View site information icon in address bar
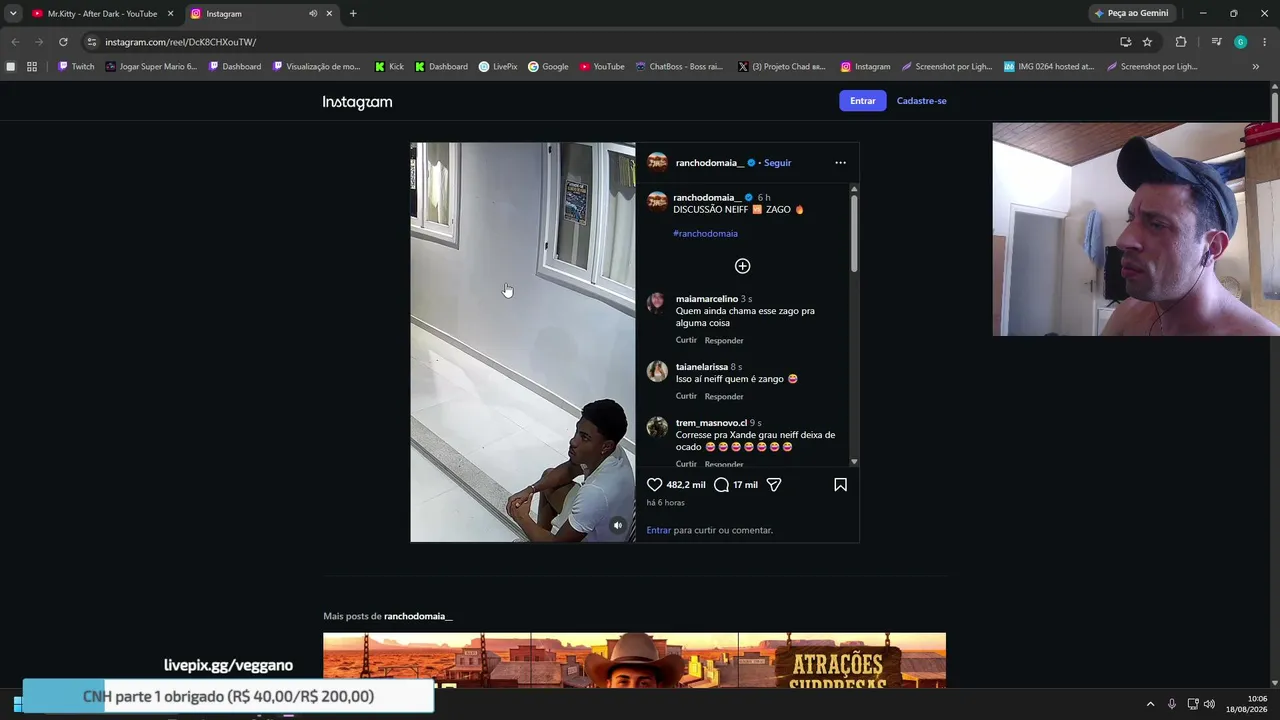 (91, 42)
